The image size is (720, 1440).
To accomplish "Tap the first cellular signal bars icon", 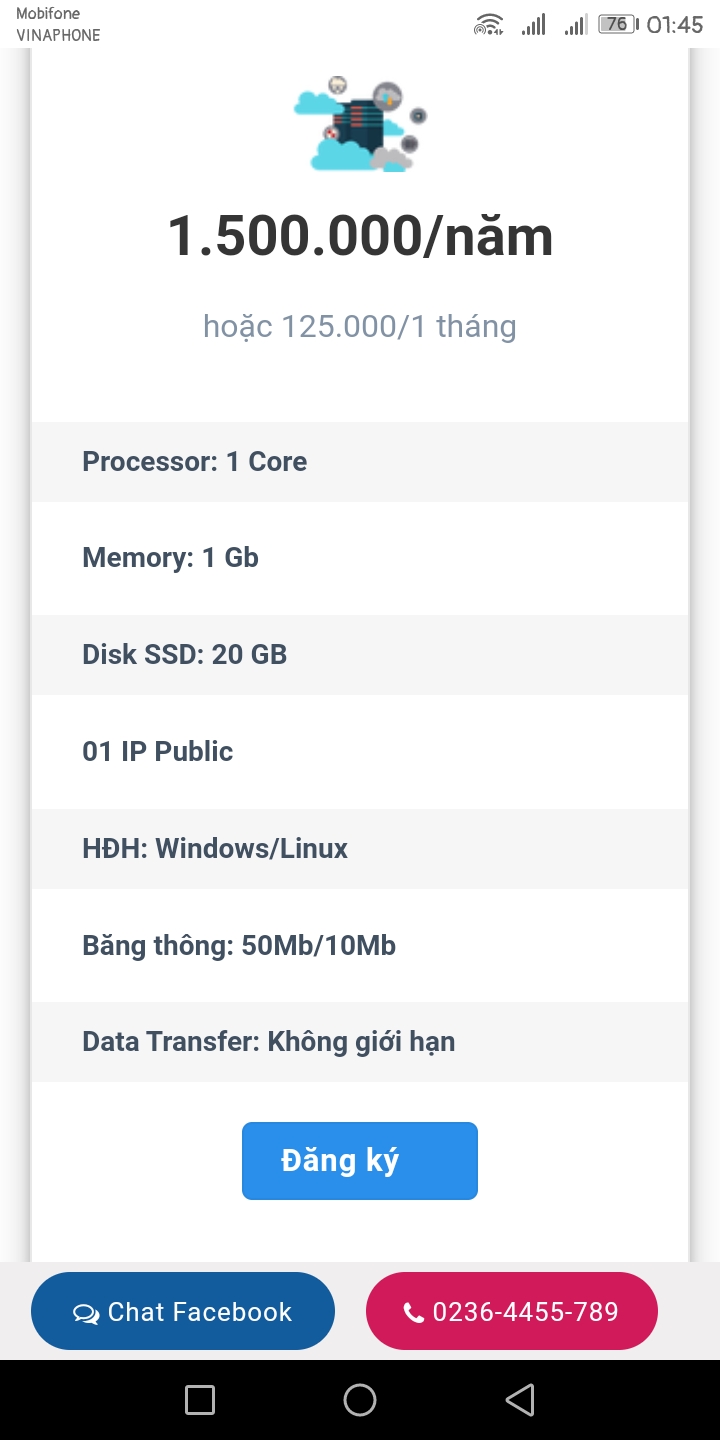I will (x=534, y=25).
